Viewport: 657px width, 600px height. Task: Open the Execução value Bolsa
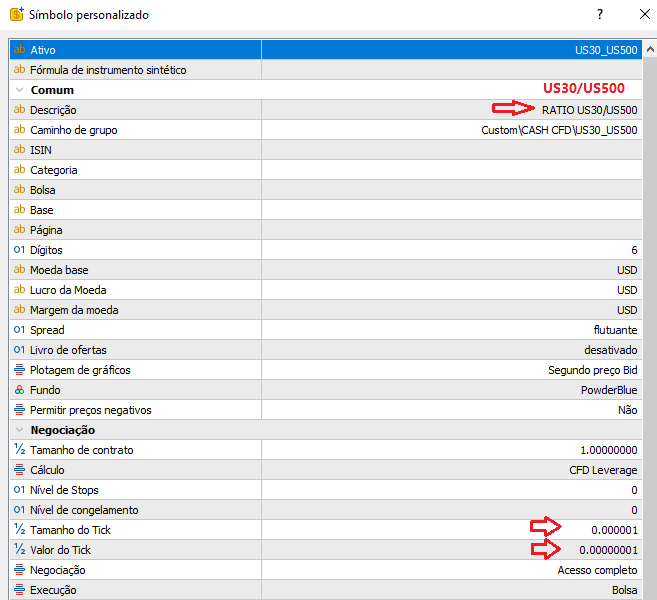(624, 590)
